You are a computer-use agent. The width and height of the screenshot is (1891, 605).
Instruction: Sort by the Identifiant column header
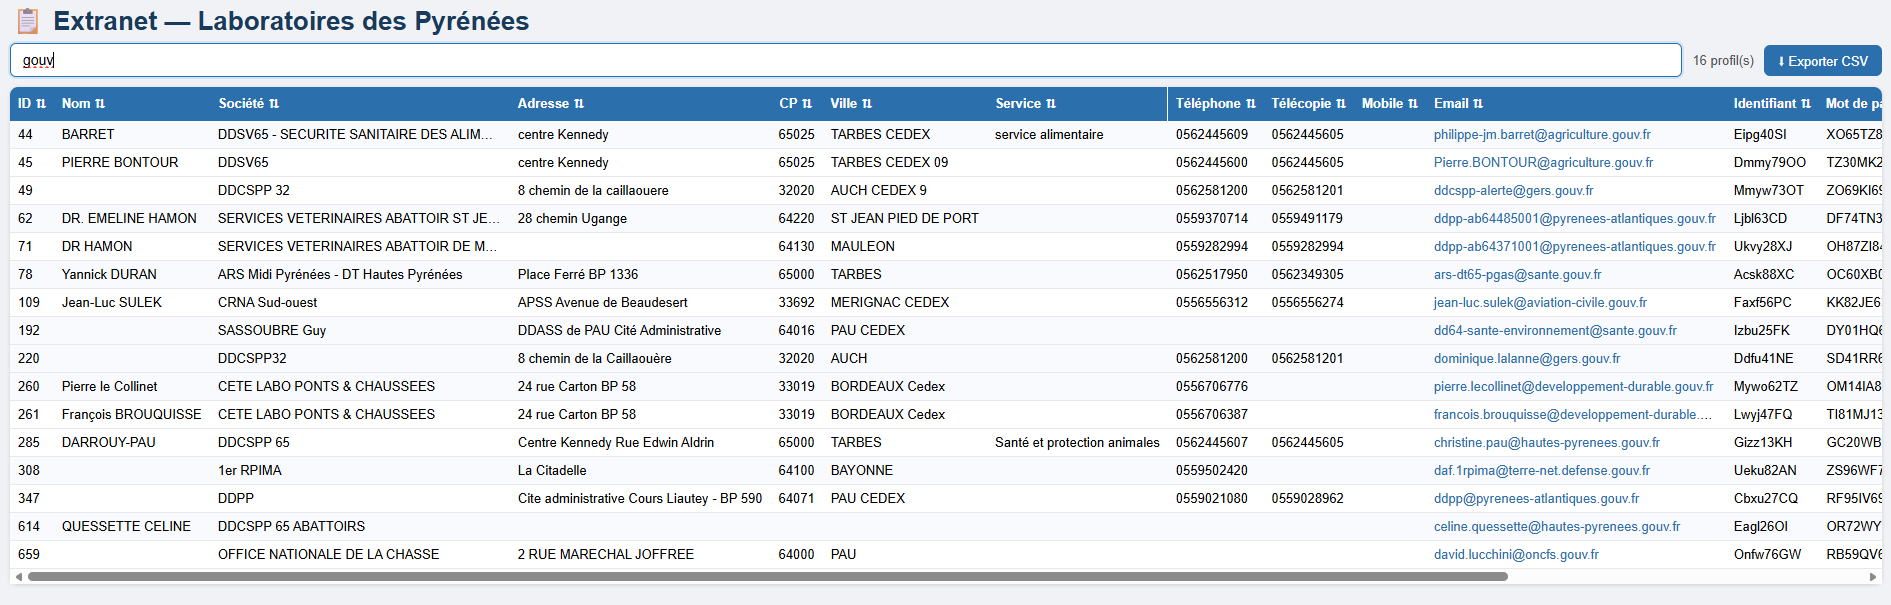[x=1806, y=104]
